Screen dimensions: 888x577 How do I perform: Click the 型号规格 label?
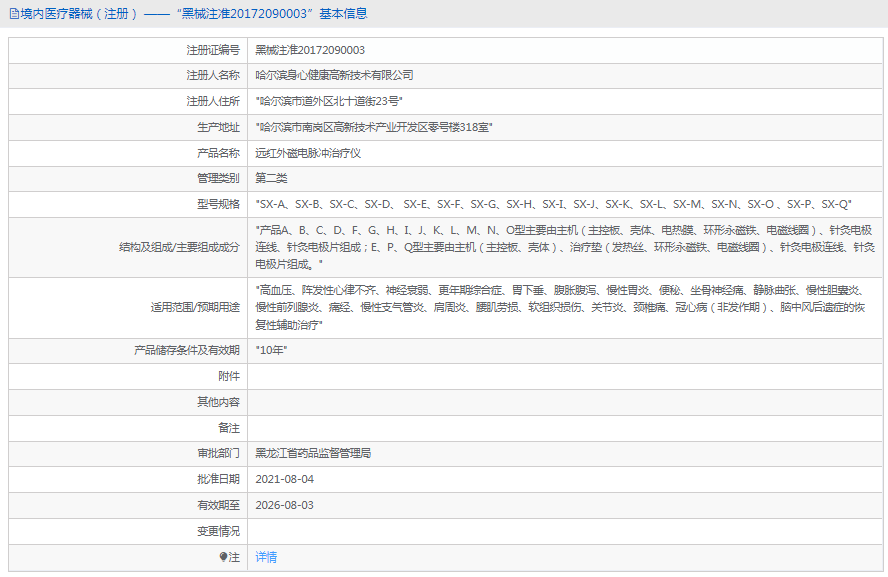(218, 204)
